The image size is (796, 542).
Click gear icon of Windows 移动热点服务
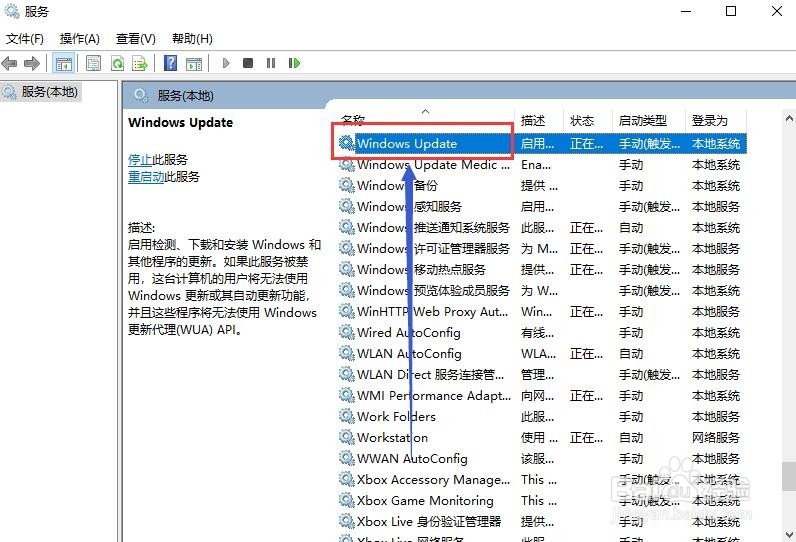347,269
